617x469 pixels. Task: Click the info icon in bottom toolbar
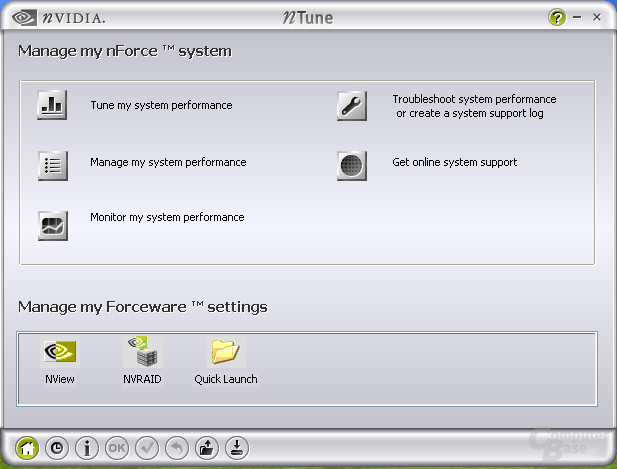87,448
